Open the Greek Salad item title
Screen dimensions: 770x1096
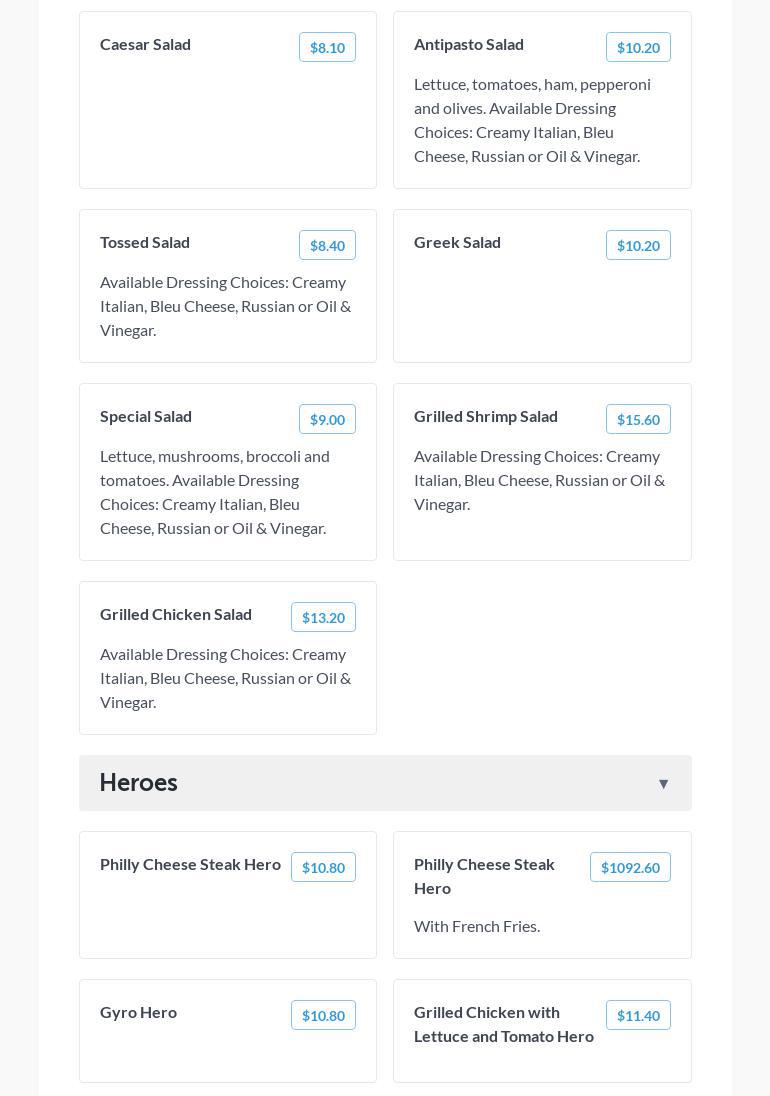tap(457, 242)
